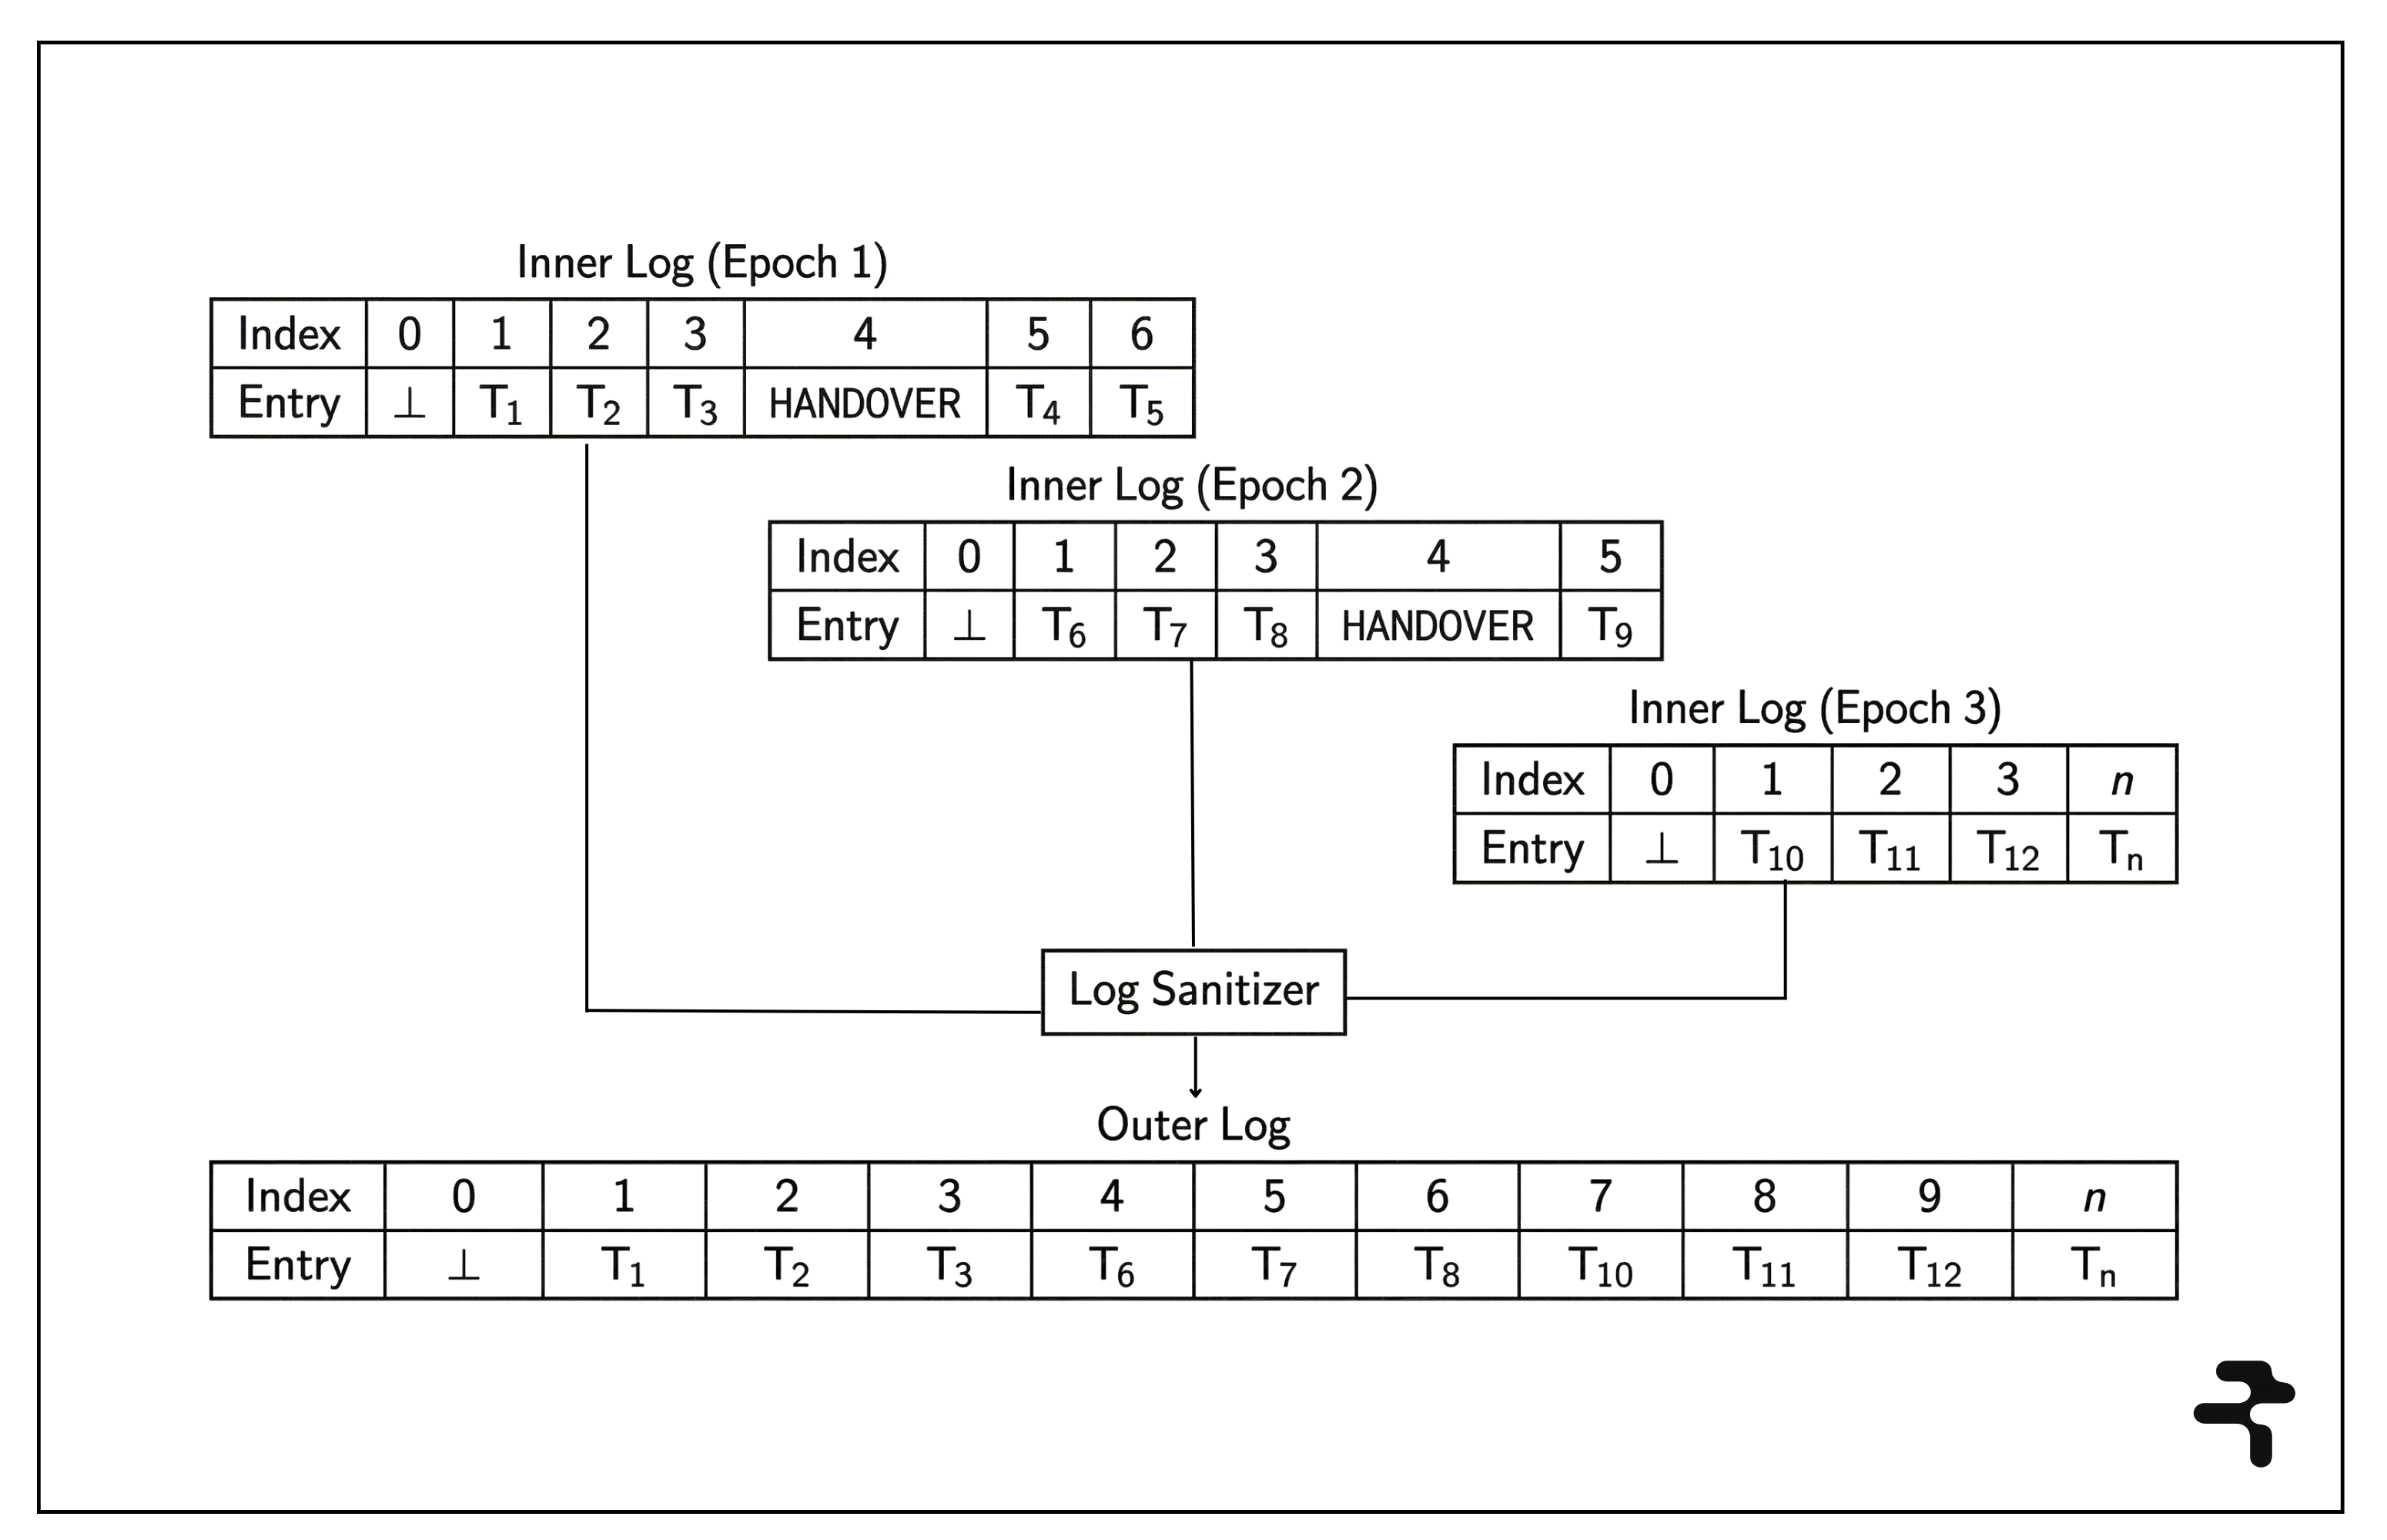Click the Inner Log (Epoch 2) title
The width and height of the screenshot is (2387, 1540).
1191,486
